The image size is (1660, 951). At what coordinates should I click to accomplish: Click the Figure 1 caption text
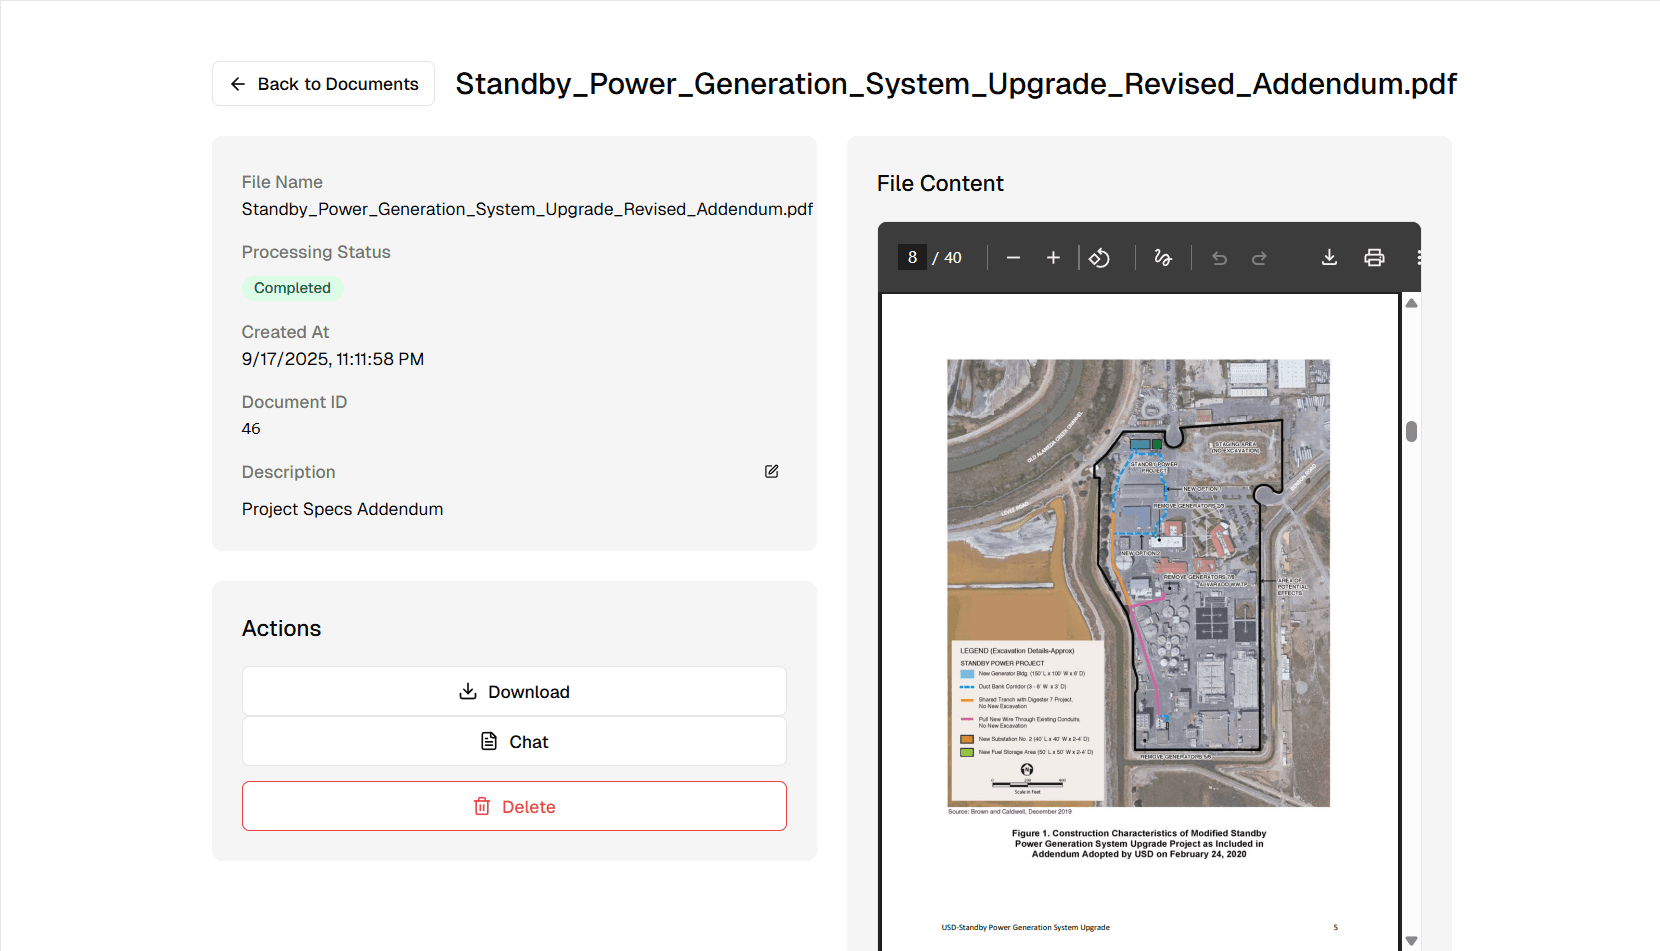pyautogui.click(x=1138, y=844)
